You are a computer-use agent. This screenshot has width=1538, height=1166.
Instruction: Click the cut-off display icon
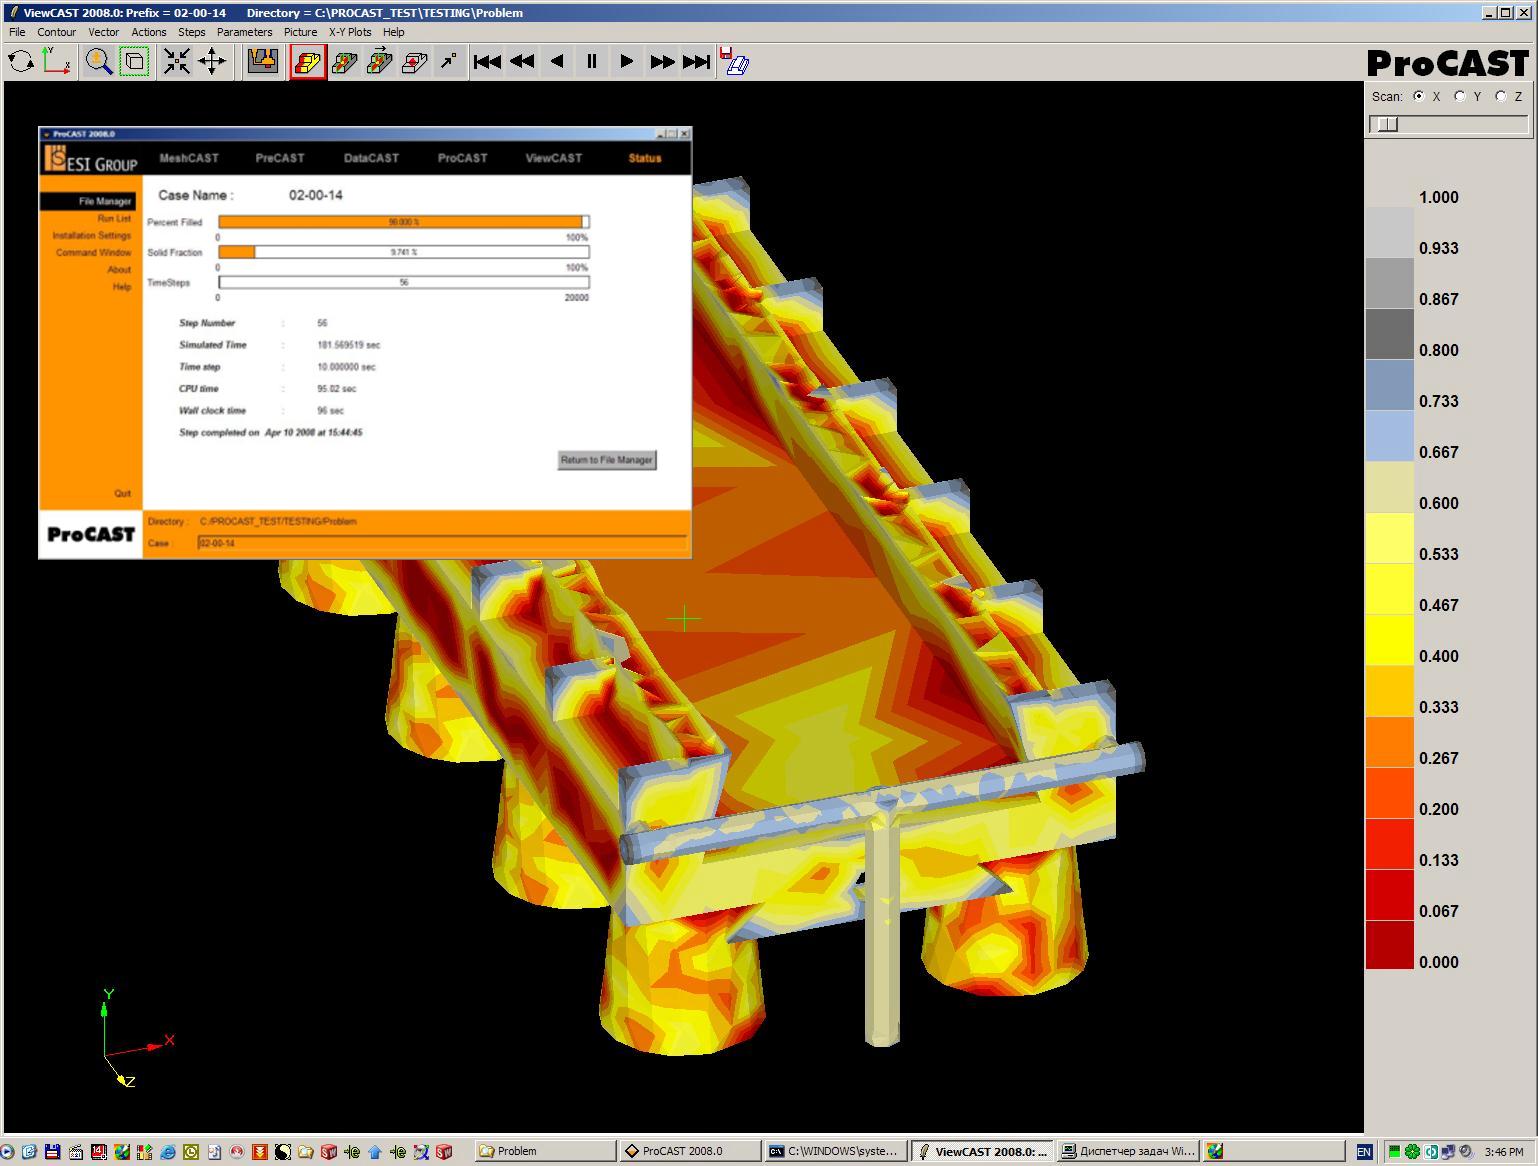pos(414,62)
